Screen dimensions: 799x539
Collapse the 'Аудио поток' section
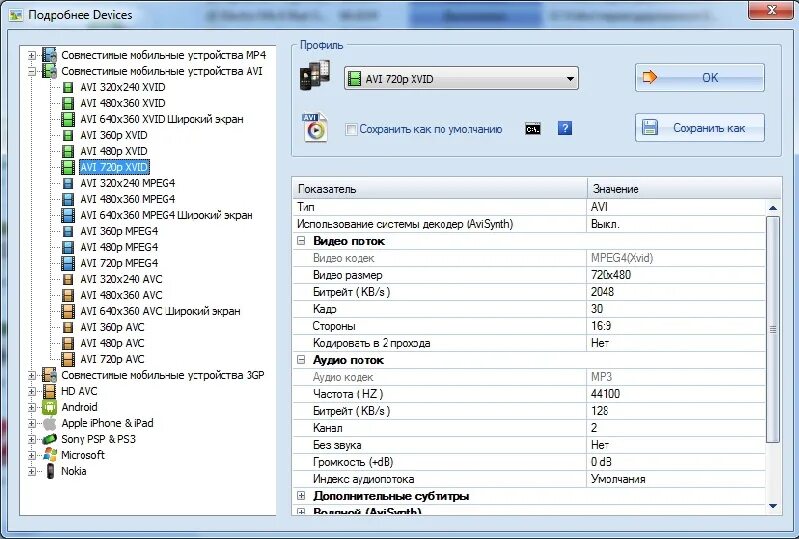pos(301,360)
